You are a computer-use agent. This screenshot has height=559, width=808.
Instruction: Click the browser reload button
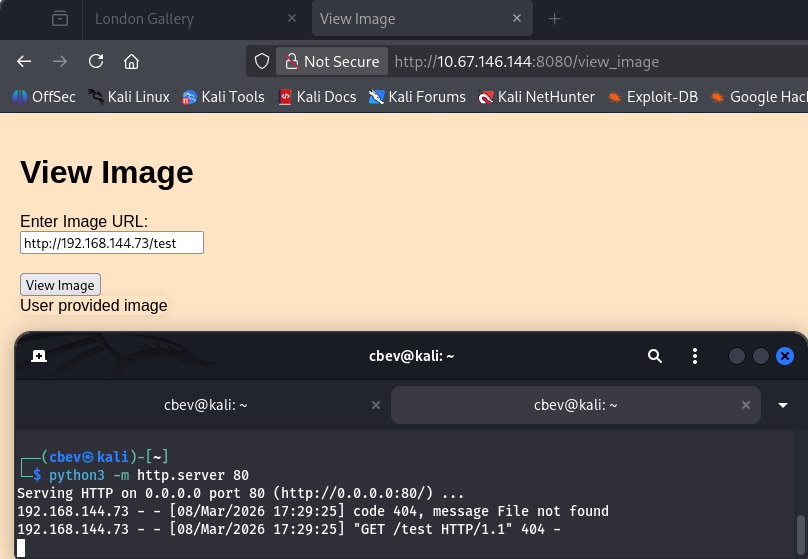click(96, 61)
